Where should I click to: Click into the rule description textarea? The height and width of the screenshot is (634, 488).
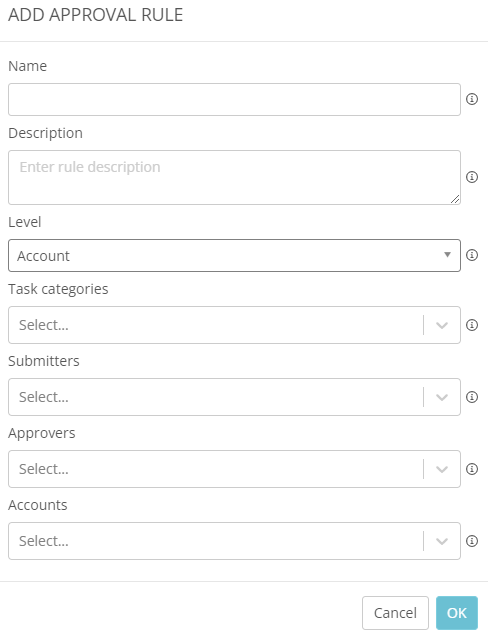tap(234, 178)
